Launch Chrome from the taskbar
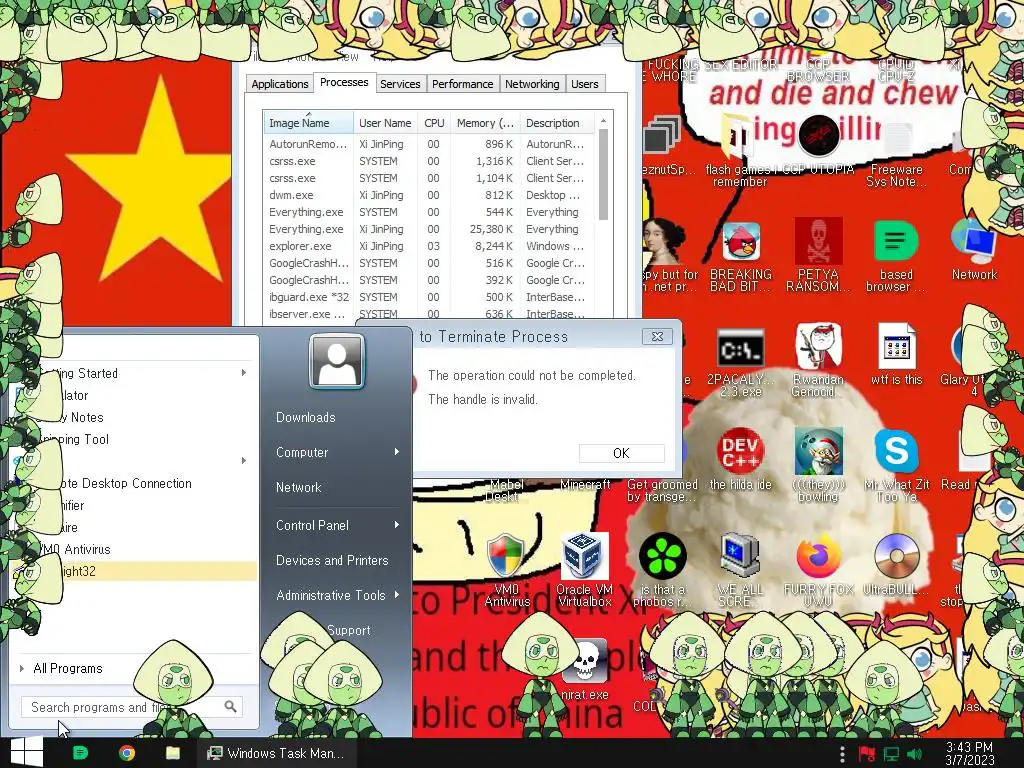The height and width of the screenshot is (768, 1024). [x=127, y=753]
